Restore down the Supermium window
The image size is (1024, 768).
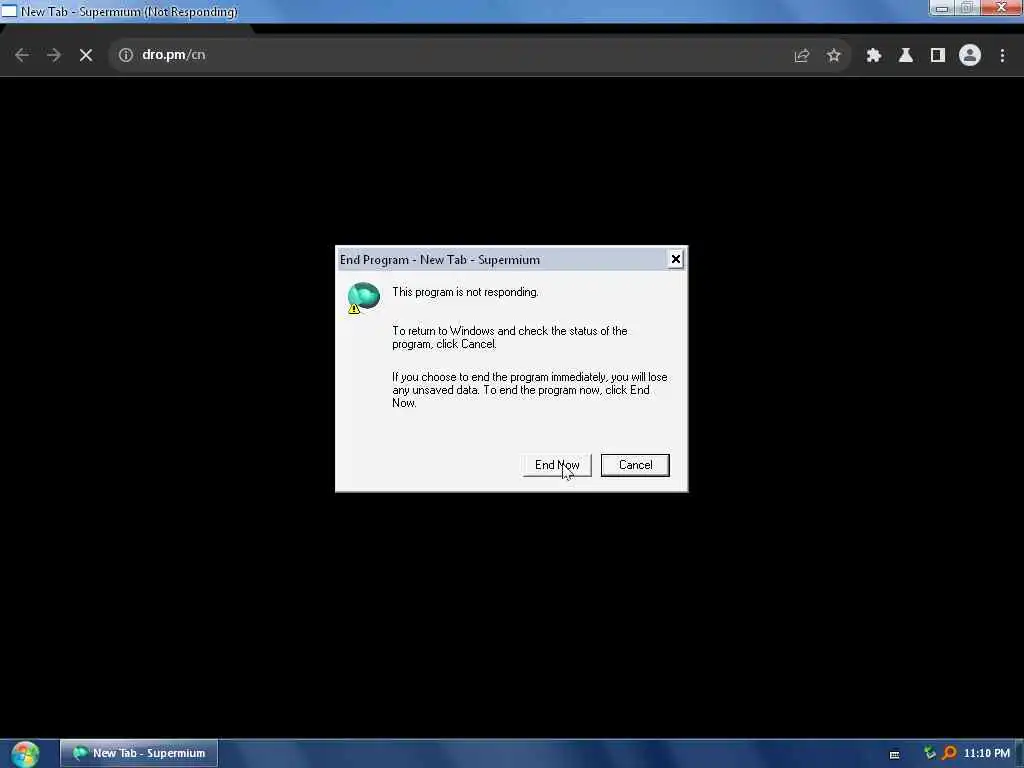tap(967, 8)
